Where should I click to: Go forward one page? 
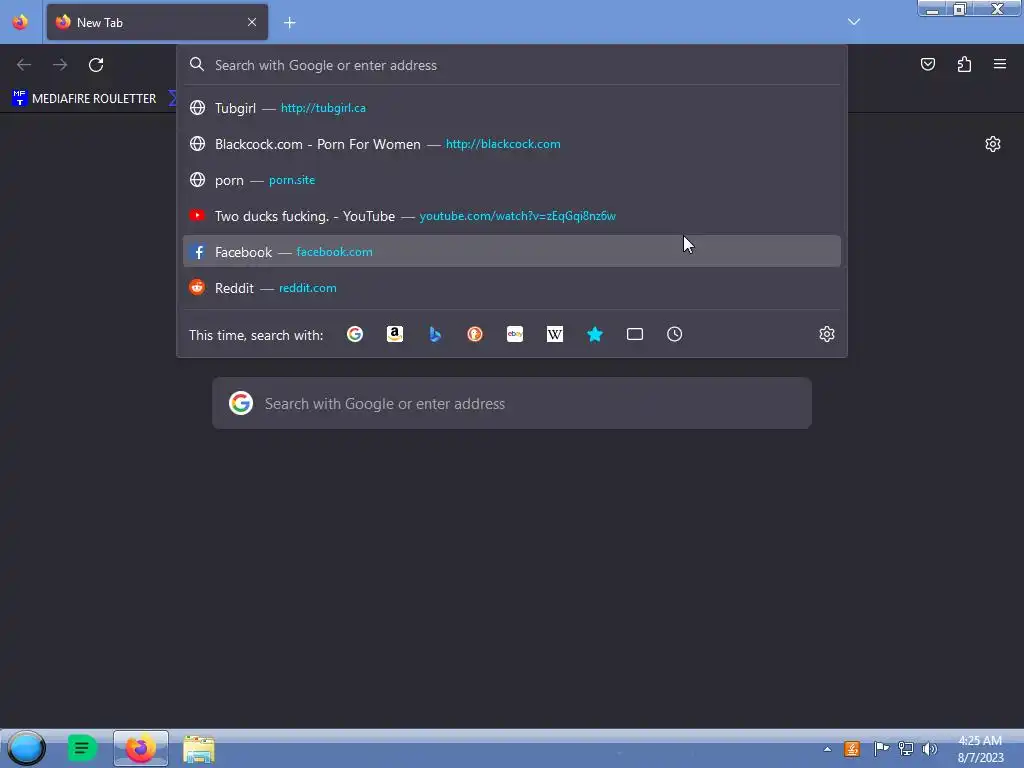60,65
